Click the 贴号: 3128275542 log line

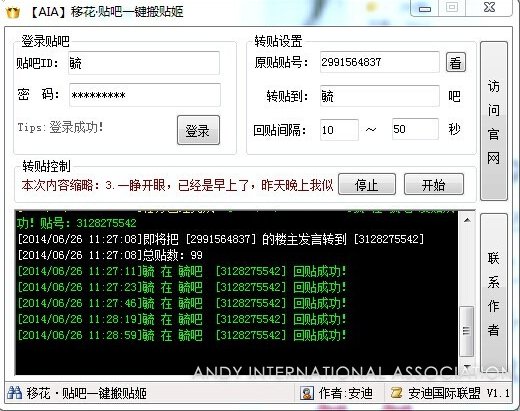77,223
